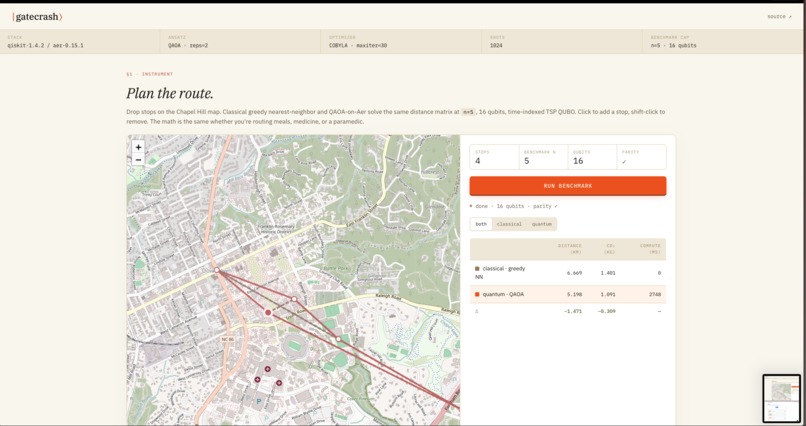Switch to classical route view

pyautogui.click(x=509, y=224)
